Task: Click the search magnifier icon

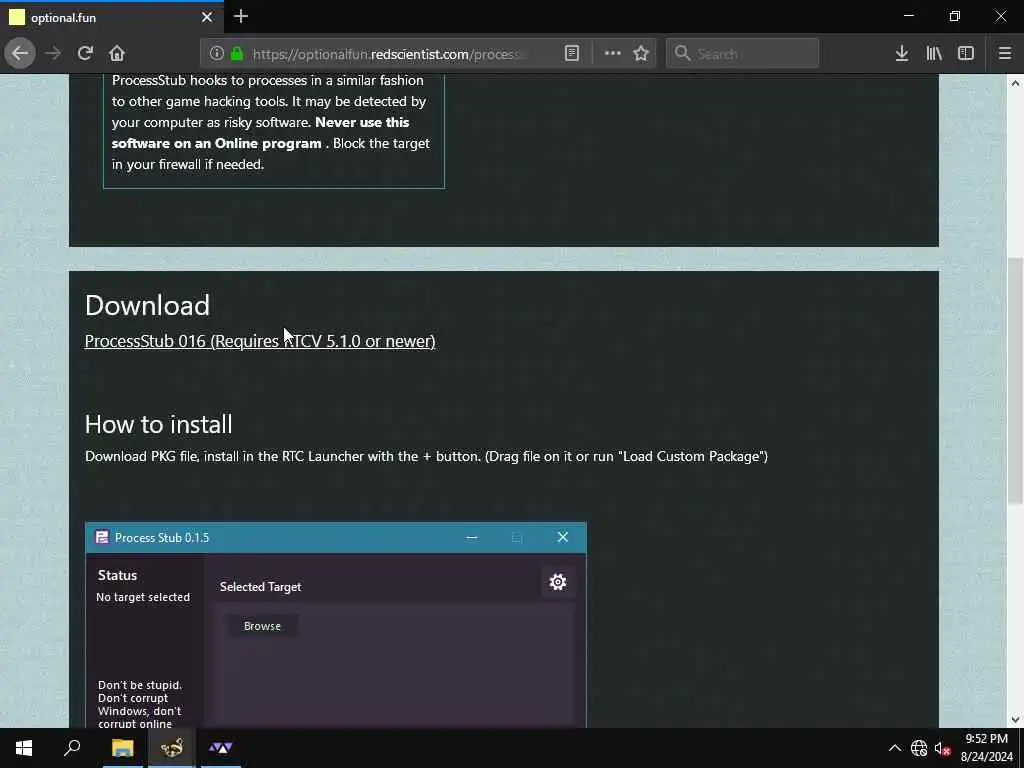Action: point(682,54)
